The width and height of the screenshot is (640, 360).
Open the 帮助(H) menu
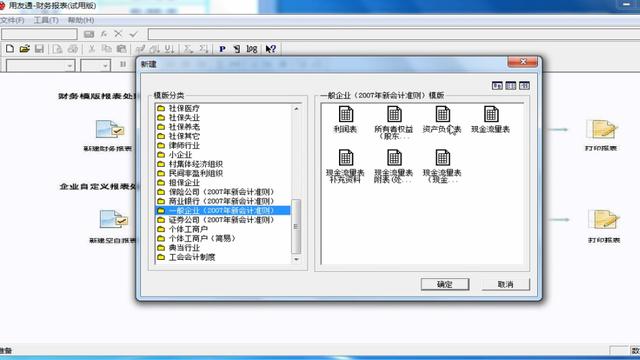click(x=81, y=20)
